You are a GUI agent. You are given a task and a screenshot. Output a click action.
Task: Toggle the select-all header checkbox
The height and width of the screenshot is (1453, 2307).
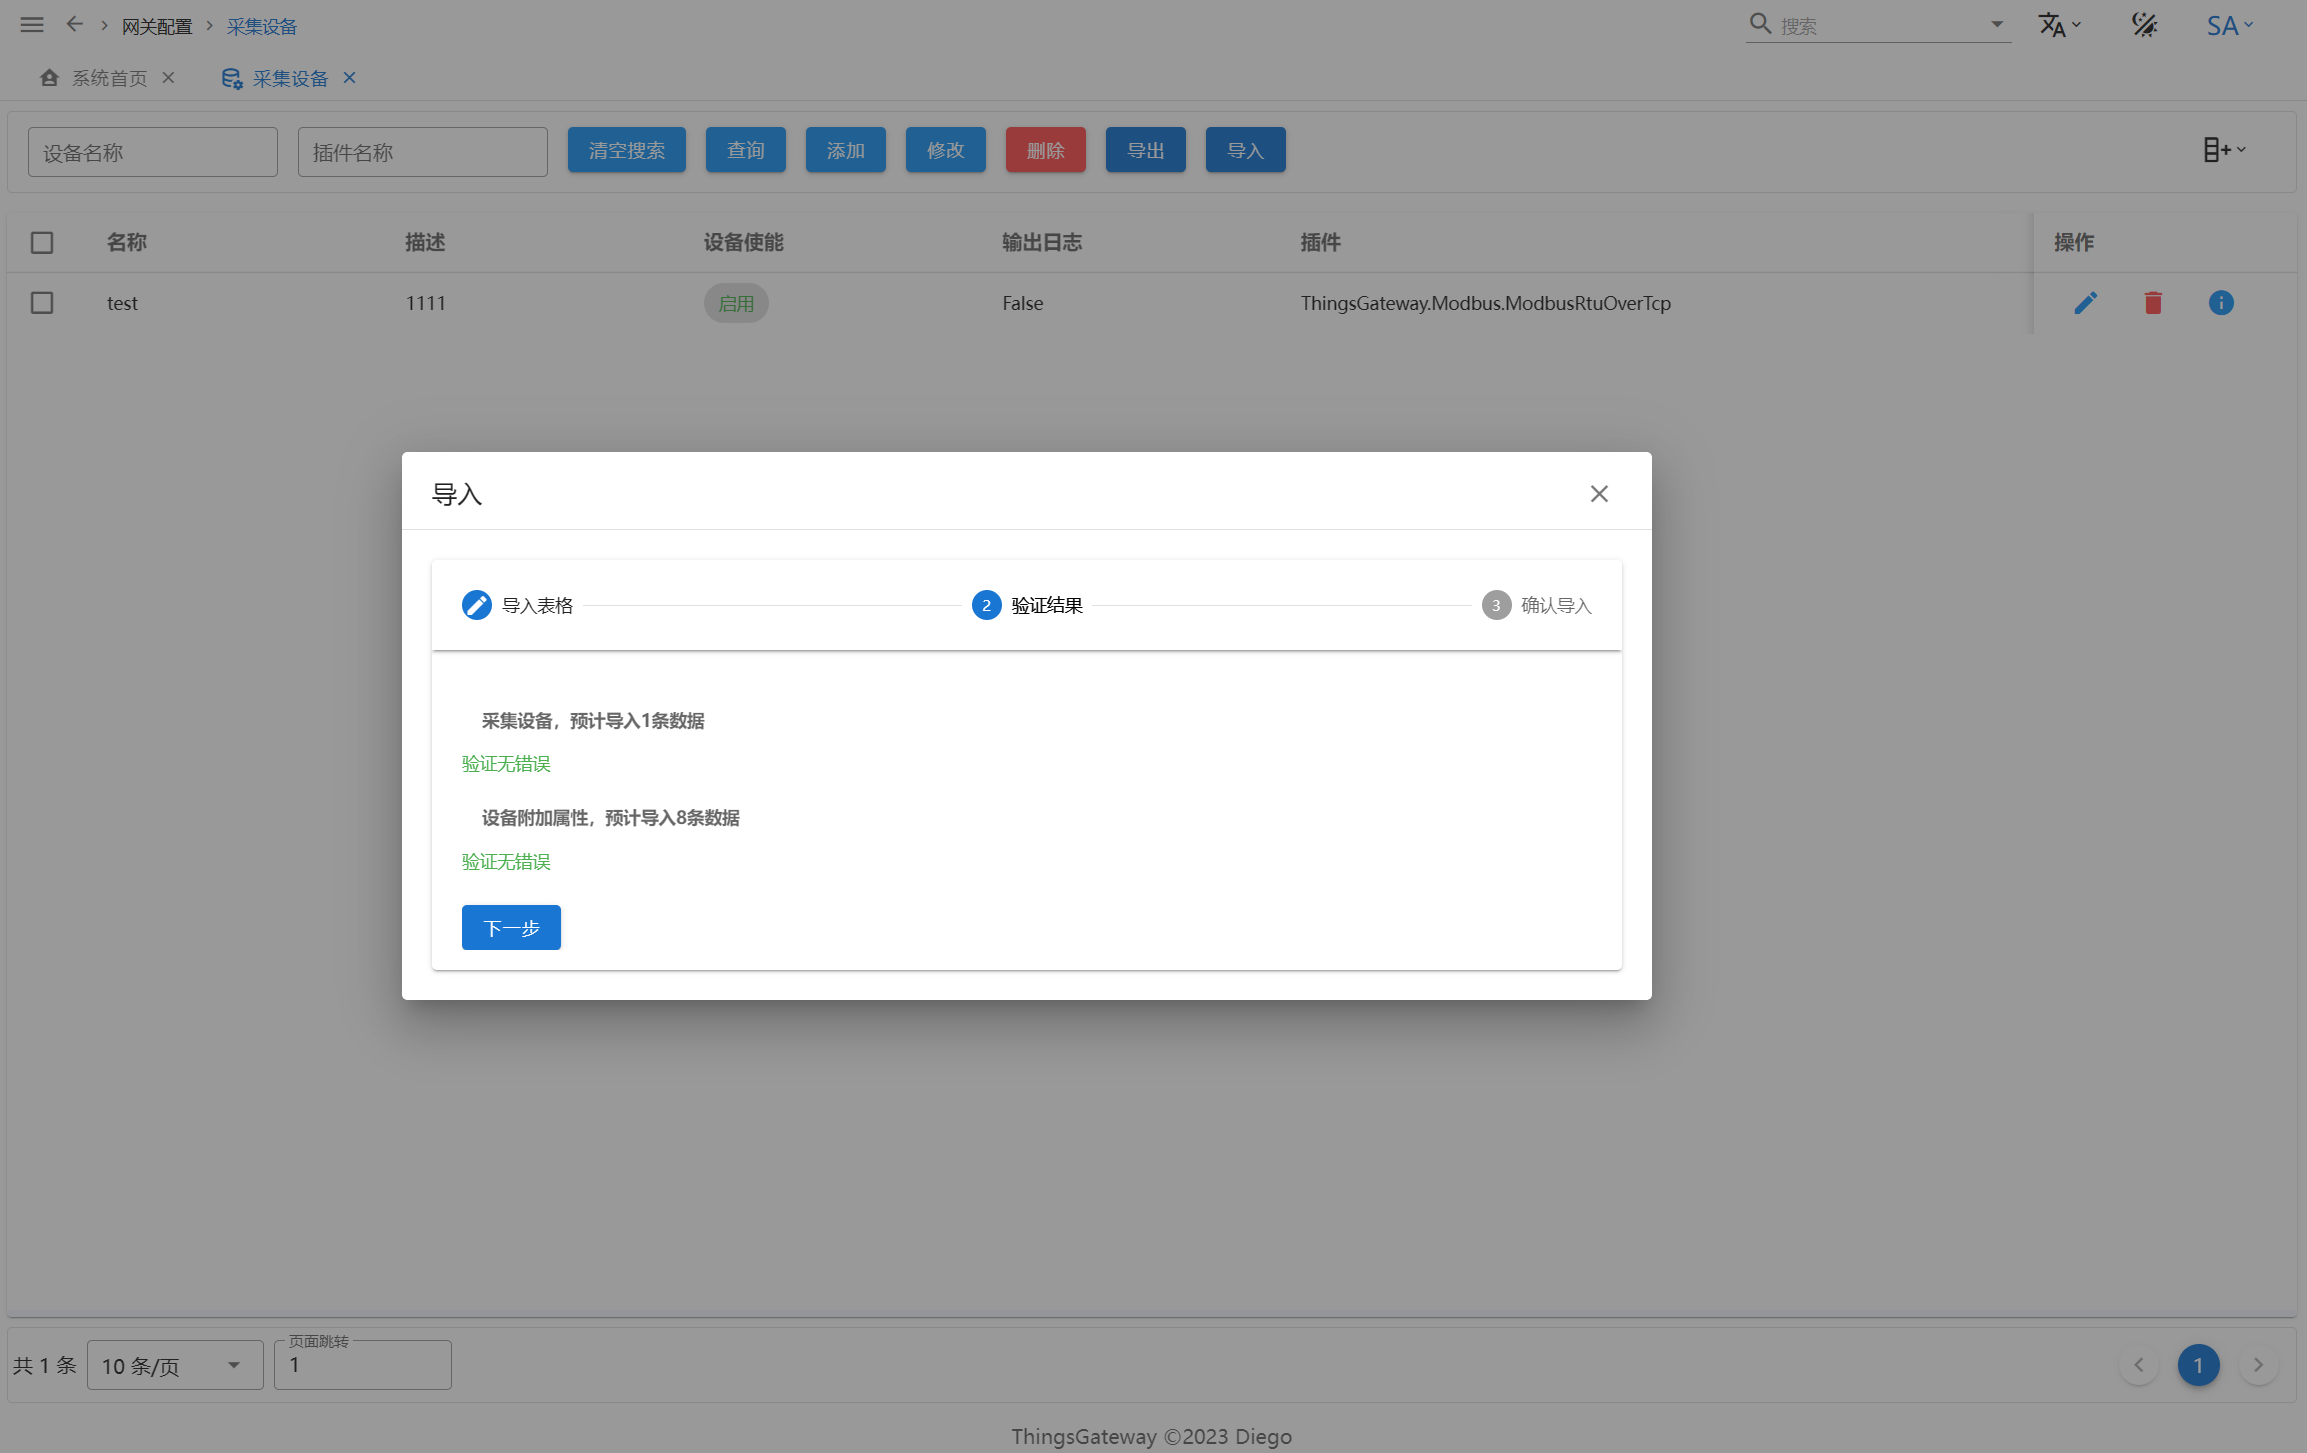coord(42,243)
